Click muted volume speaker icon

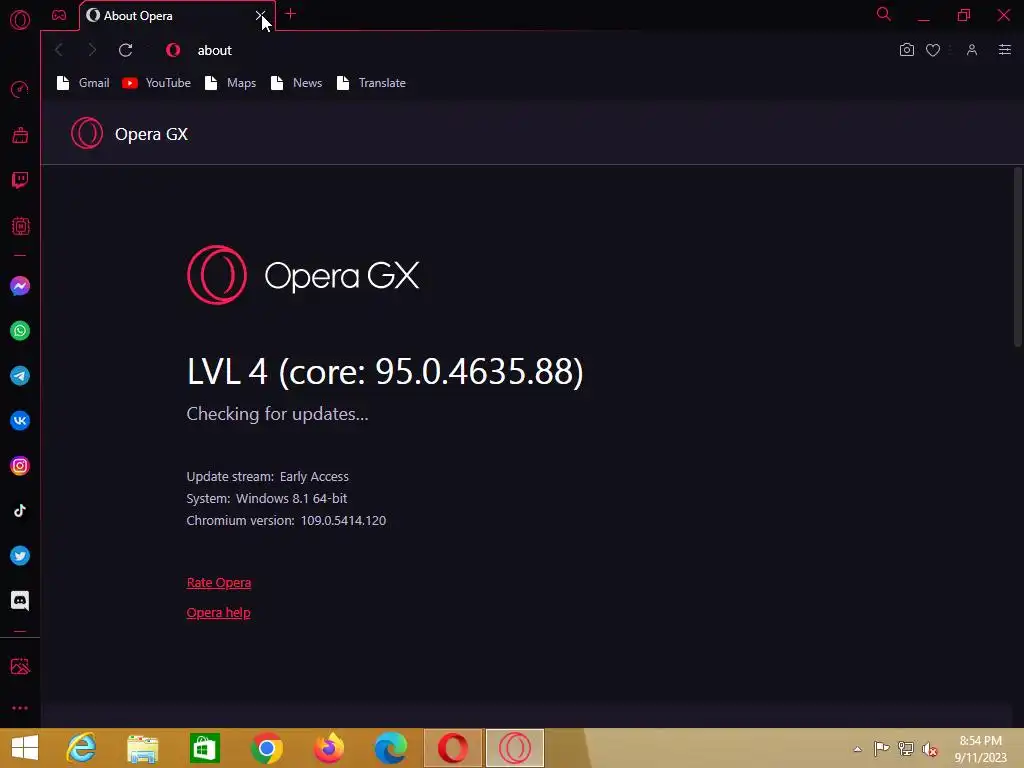point(930,749)
